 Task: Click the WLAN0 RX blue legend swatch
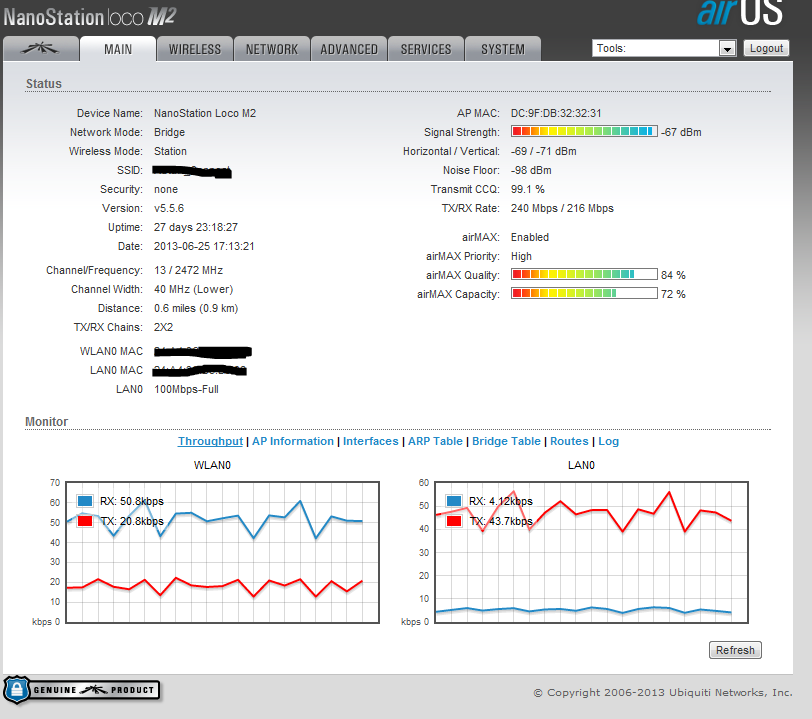pyautogui.click(x=85, y=501)
